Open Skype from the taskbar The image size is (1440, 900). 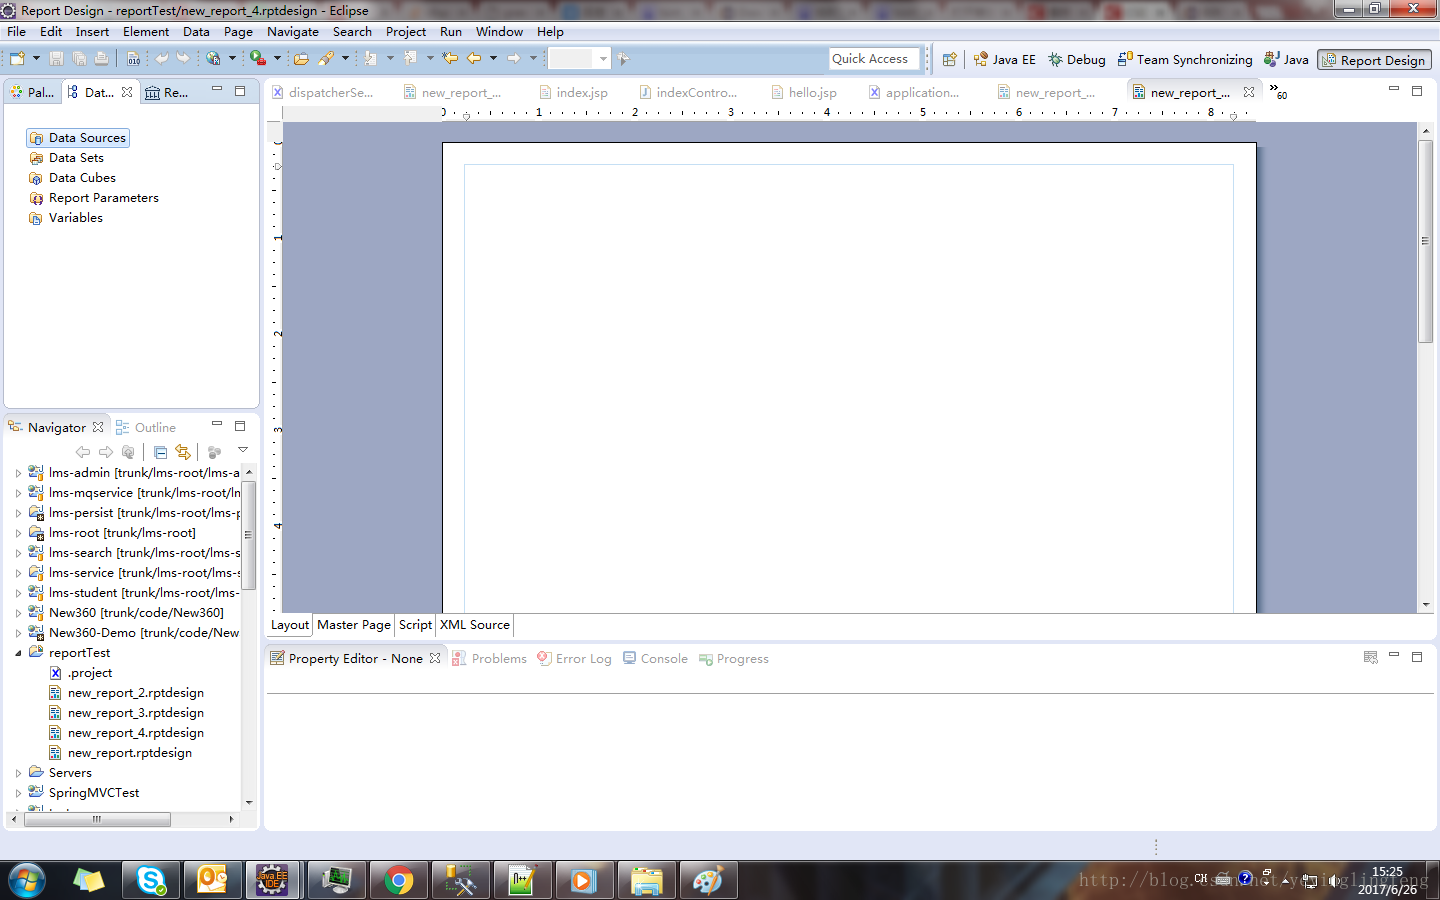(151, 881)
